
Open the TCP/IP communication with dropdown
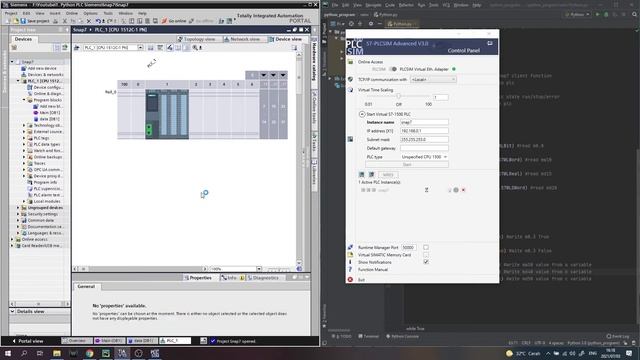tap(433, 80)
